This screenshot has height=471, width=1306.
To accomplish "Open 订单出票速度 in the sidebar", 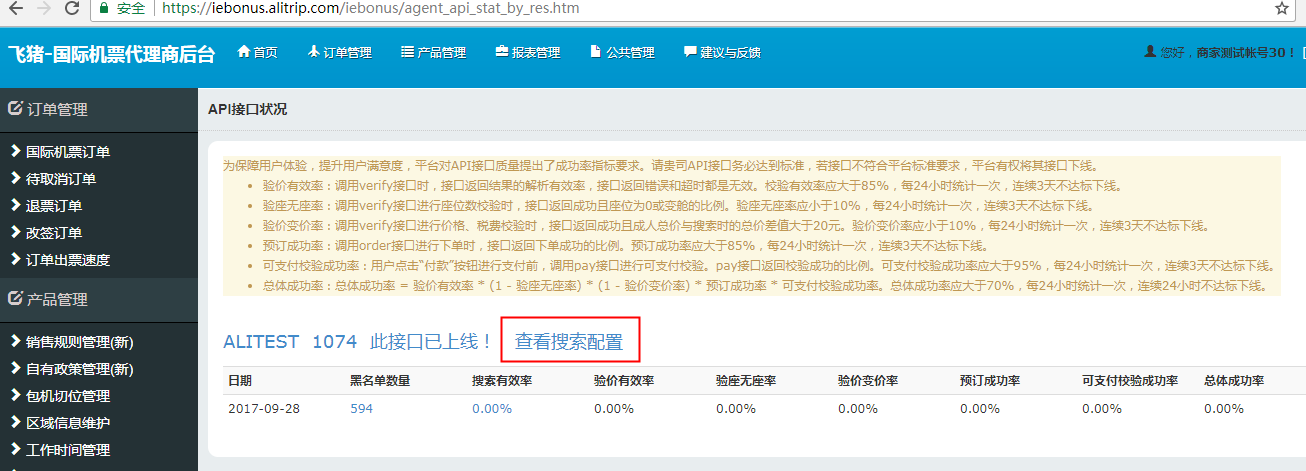I will 68,260.
